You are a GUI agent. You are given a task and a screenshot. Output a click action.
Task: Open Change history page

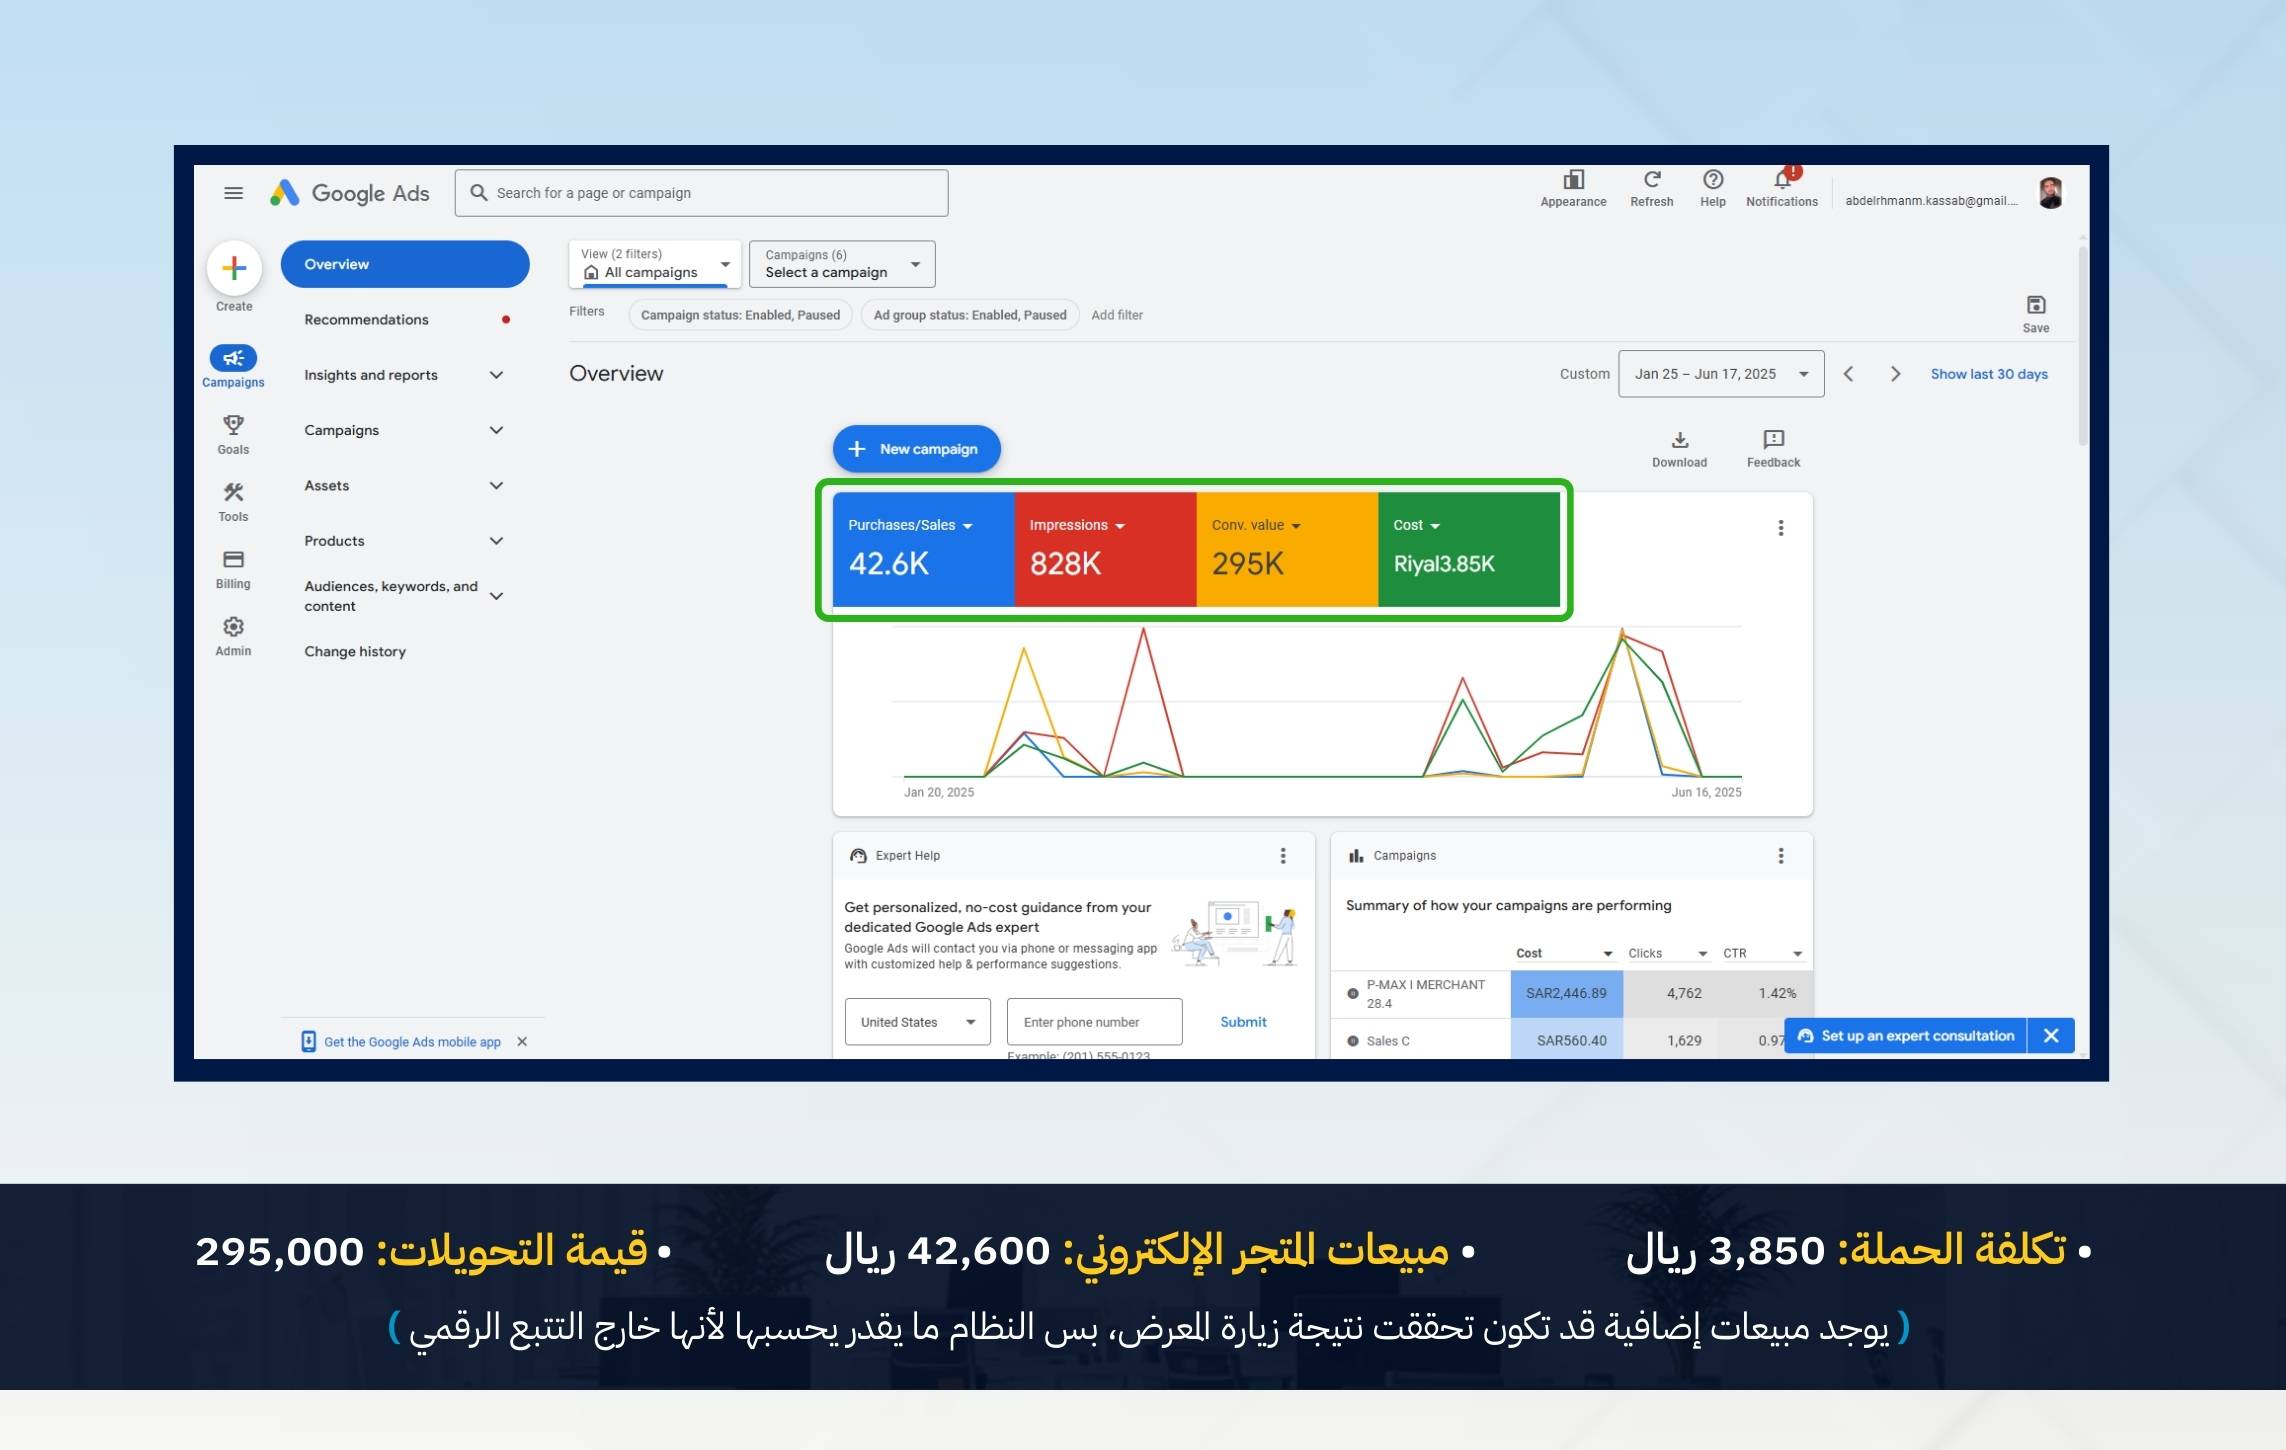click(355, 651)
